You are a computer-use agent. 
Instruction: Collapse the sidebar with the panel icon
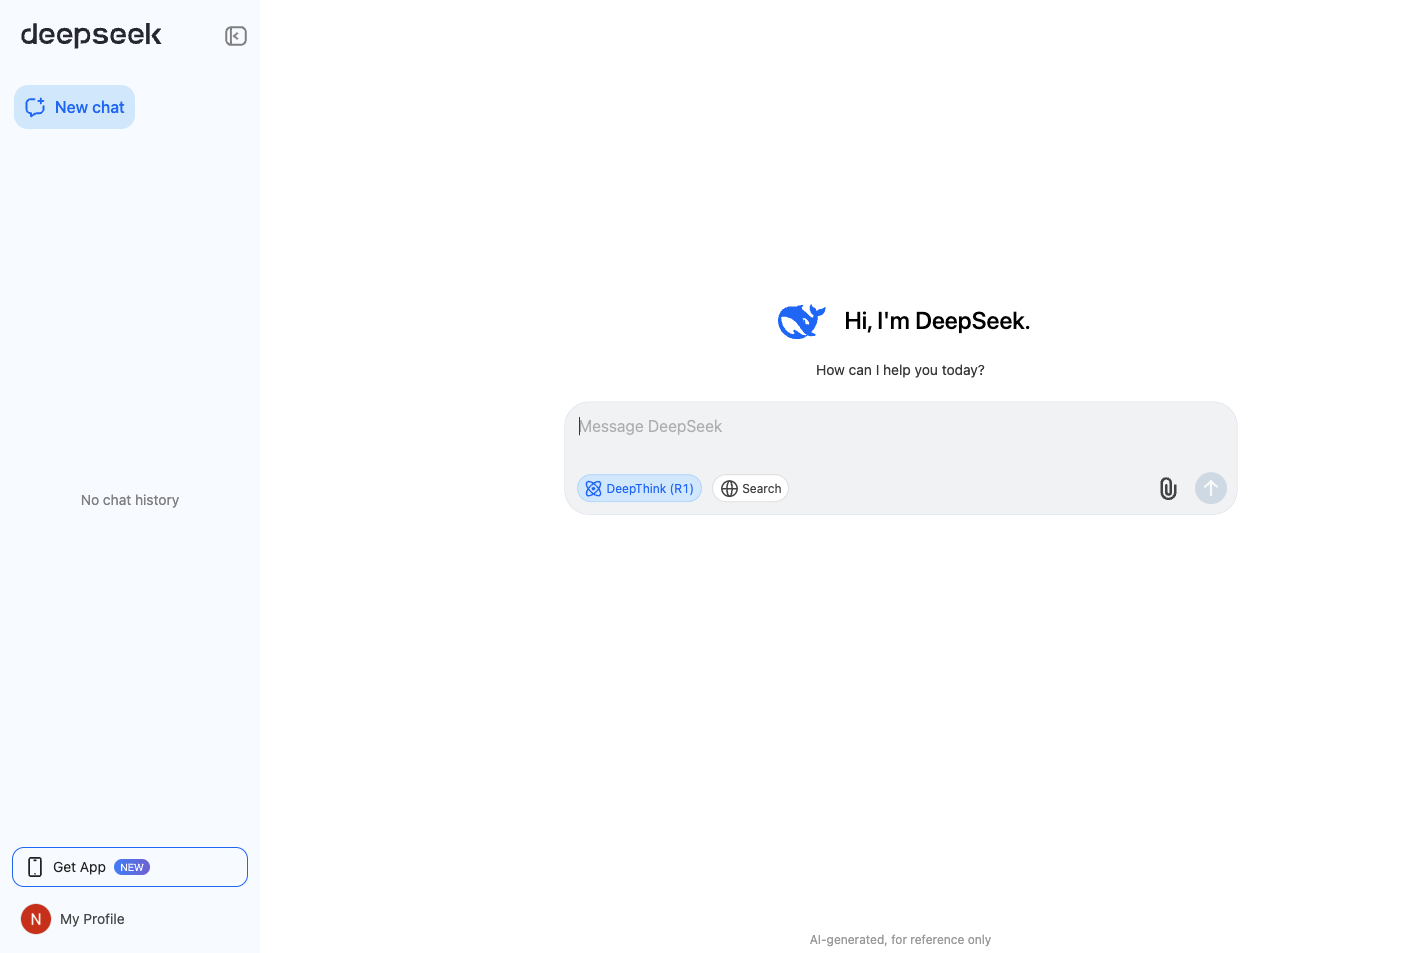click(236, 36)
